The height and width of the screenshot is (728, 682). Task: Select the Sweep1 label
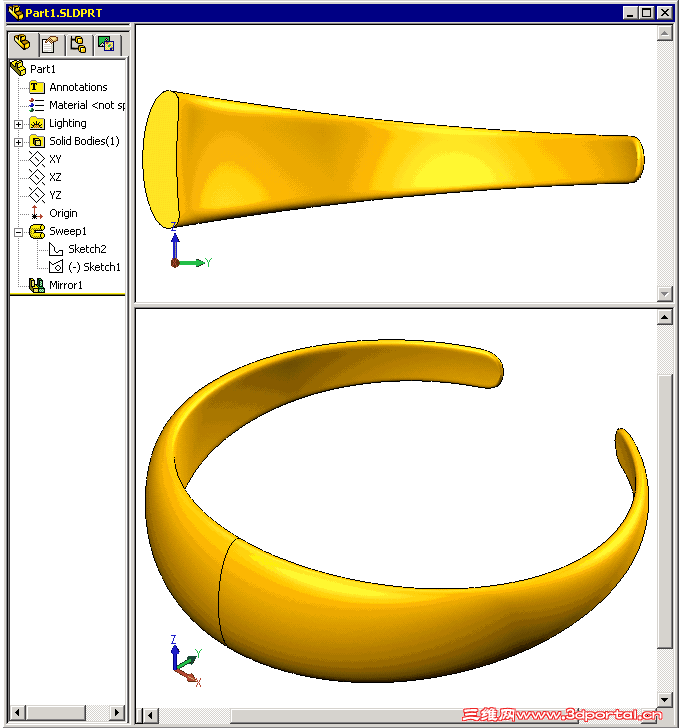coord(68,231)
